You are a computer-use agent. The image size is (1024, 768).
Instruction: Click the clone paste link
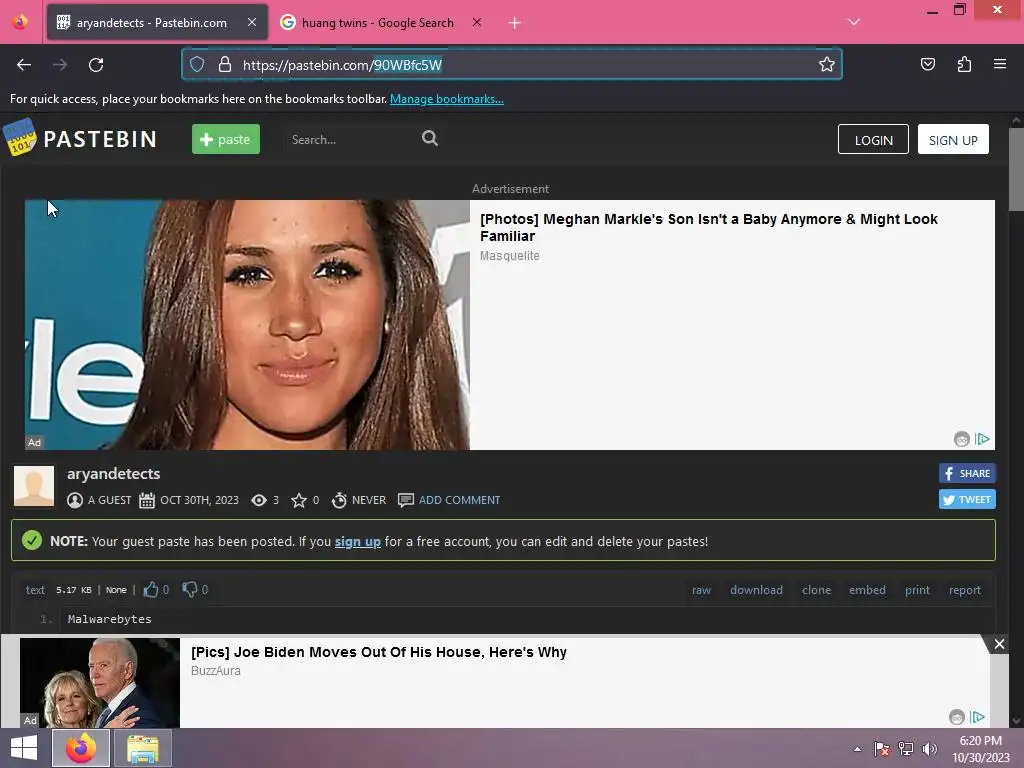[816, 590]
